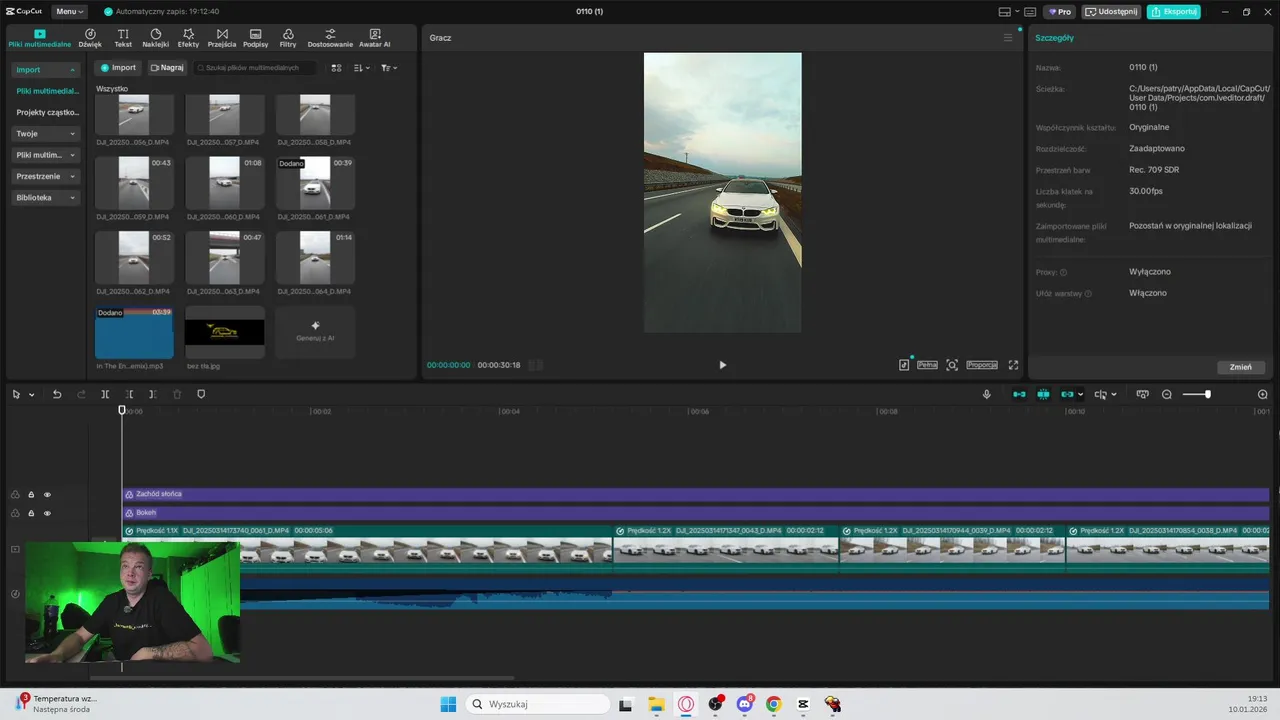The image size is (1280, 720).
Task: Toggle lock on Zachód słońca track
Action: 31,494
